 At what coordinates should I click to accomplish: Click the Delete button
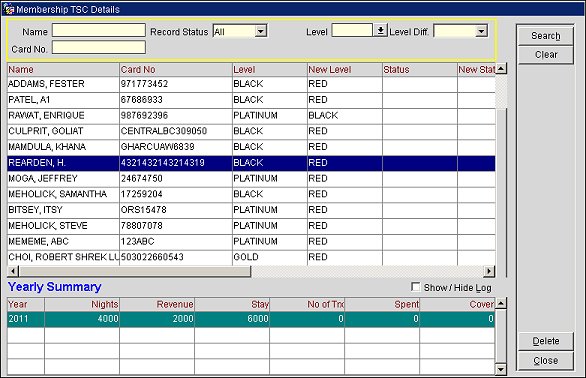click(546, 341)
